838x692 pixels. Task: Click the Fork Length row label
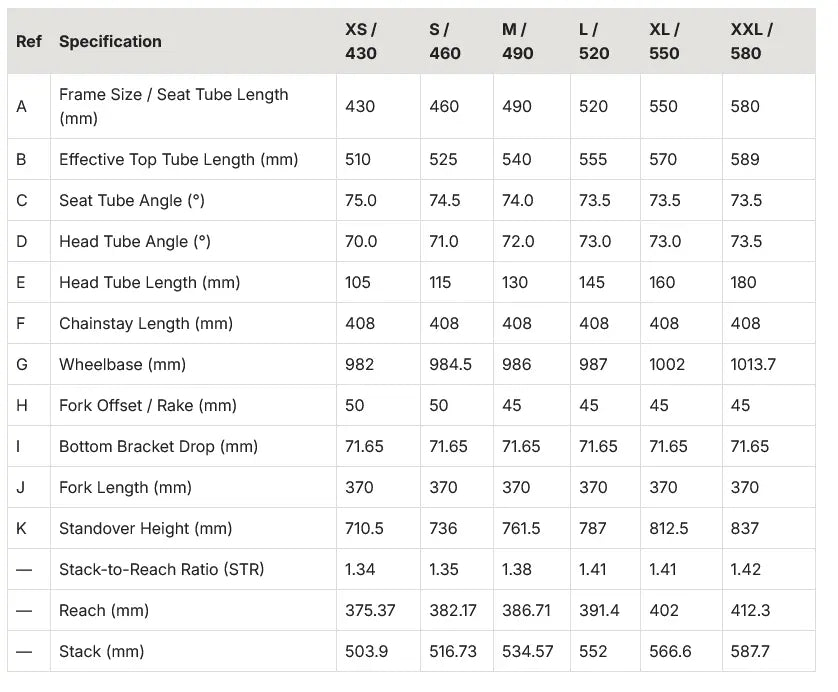tap(126, 488)
